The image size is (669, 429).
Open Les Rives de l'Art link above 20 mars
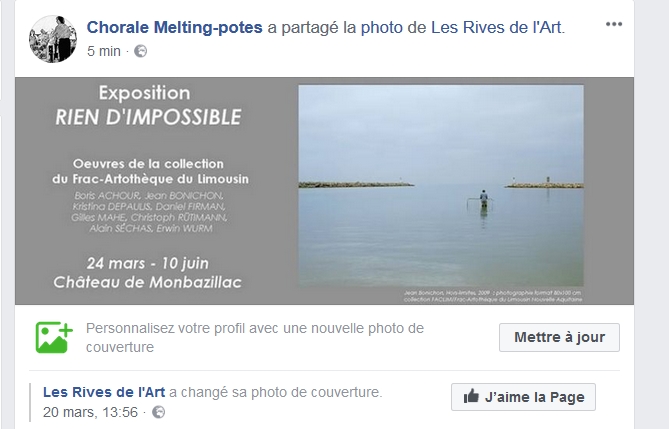(104, 392)
